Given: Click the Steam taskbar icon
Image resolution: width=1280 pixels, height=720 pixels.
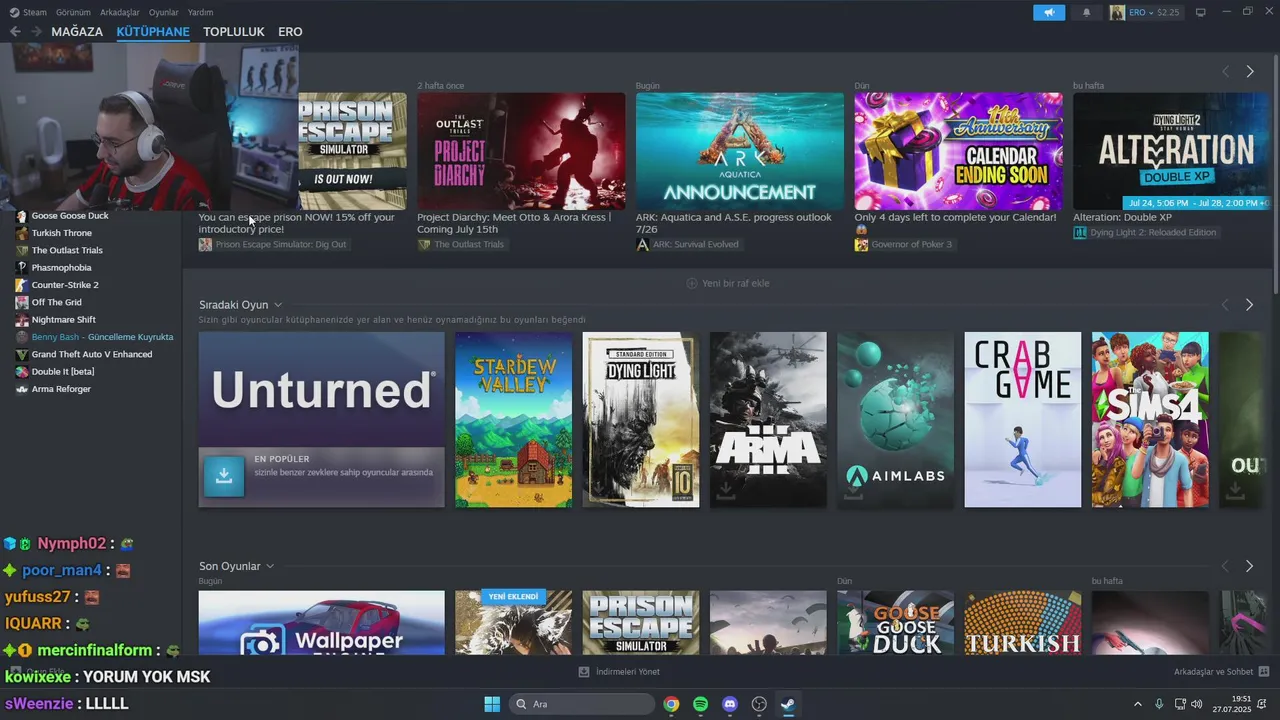Looking at the screenshot, I should pyautogui.click(x=788, y=704).
